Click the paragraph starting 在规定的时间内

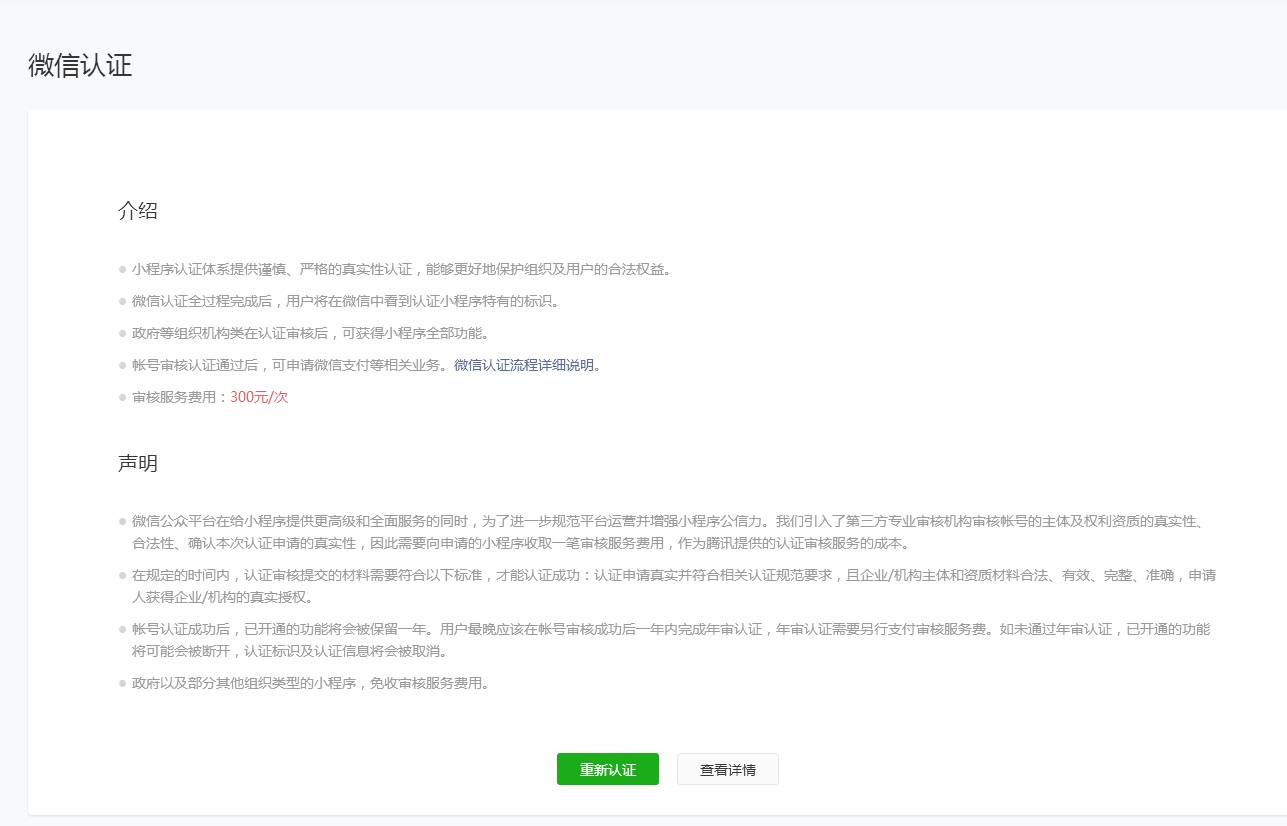point(674,586)
